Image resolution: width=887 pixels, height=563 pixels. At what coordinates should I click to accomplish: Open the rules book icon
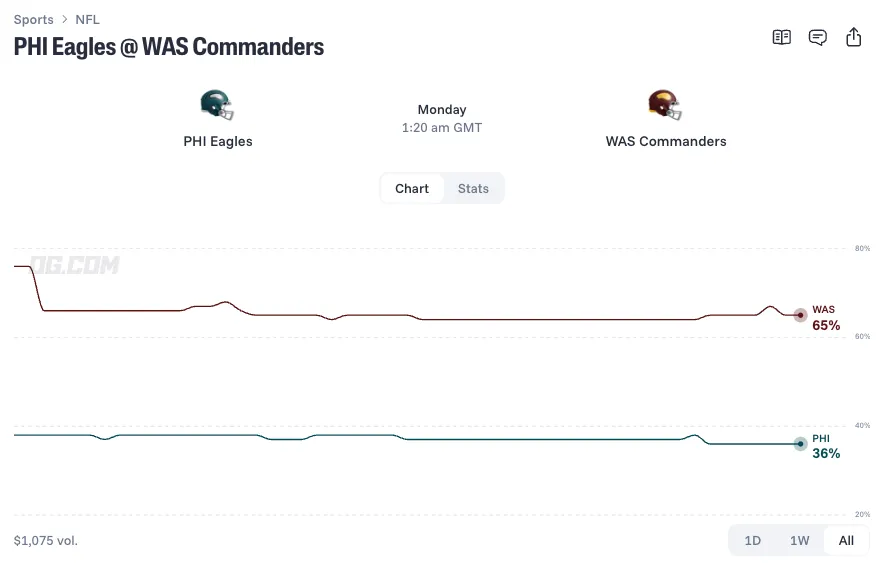coord(781,37)
